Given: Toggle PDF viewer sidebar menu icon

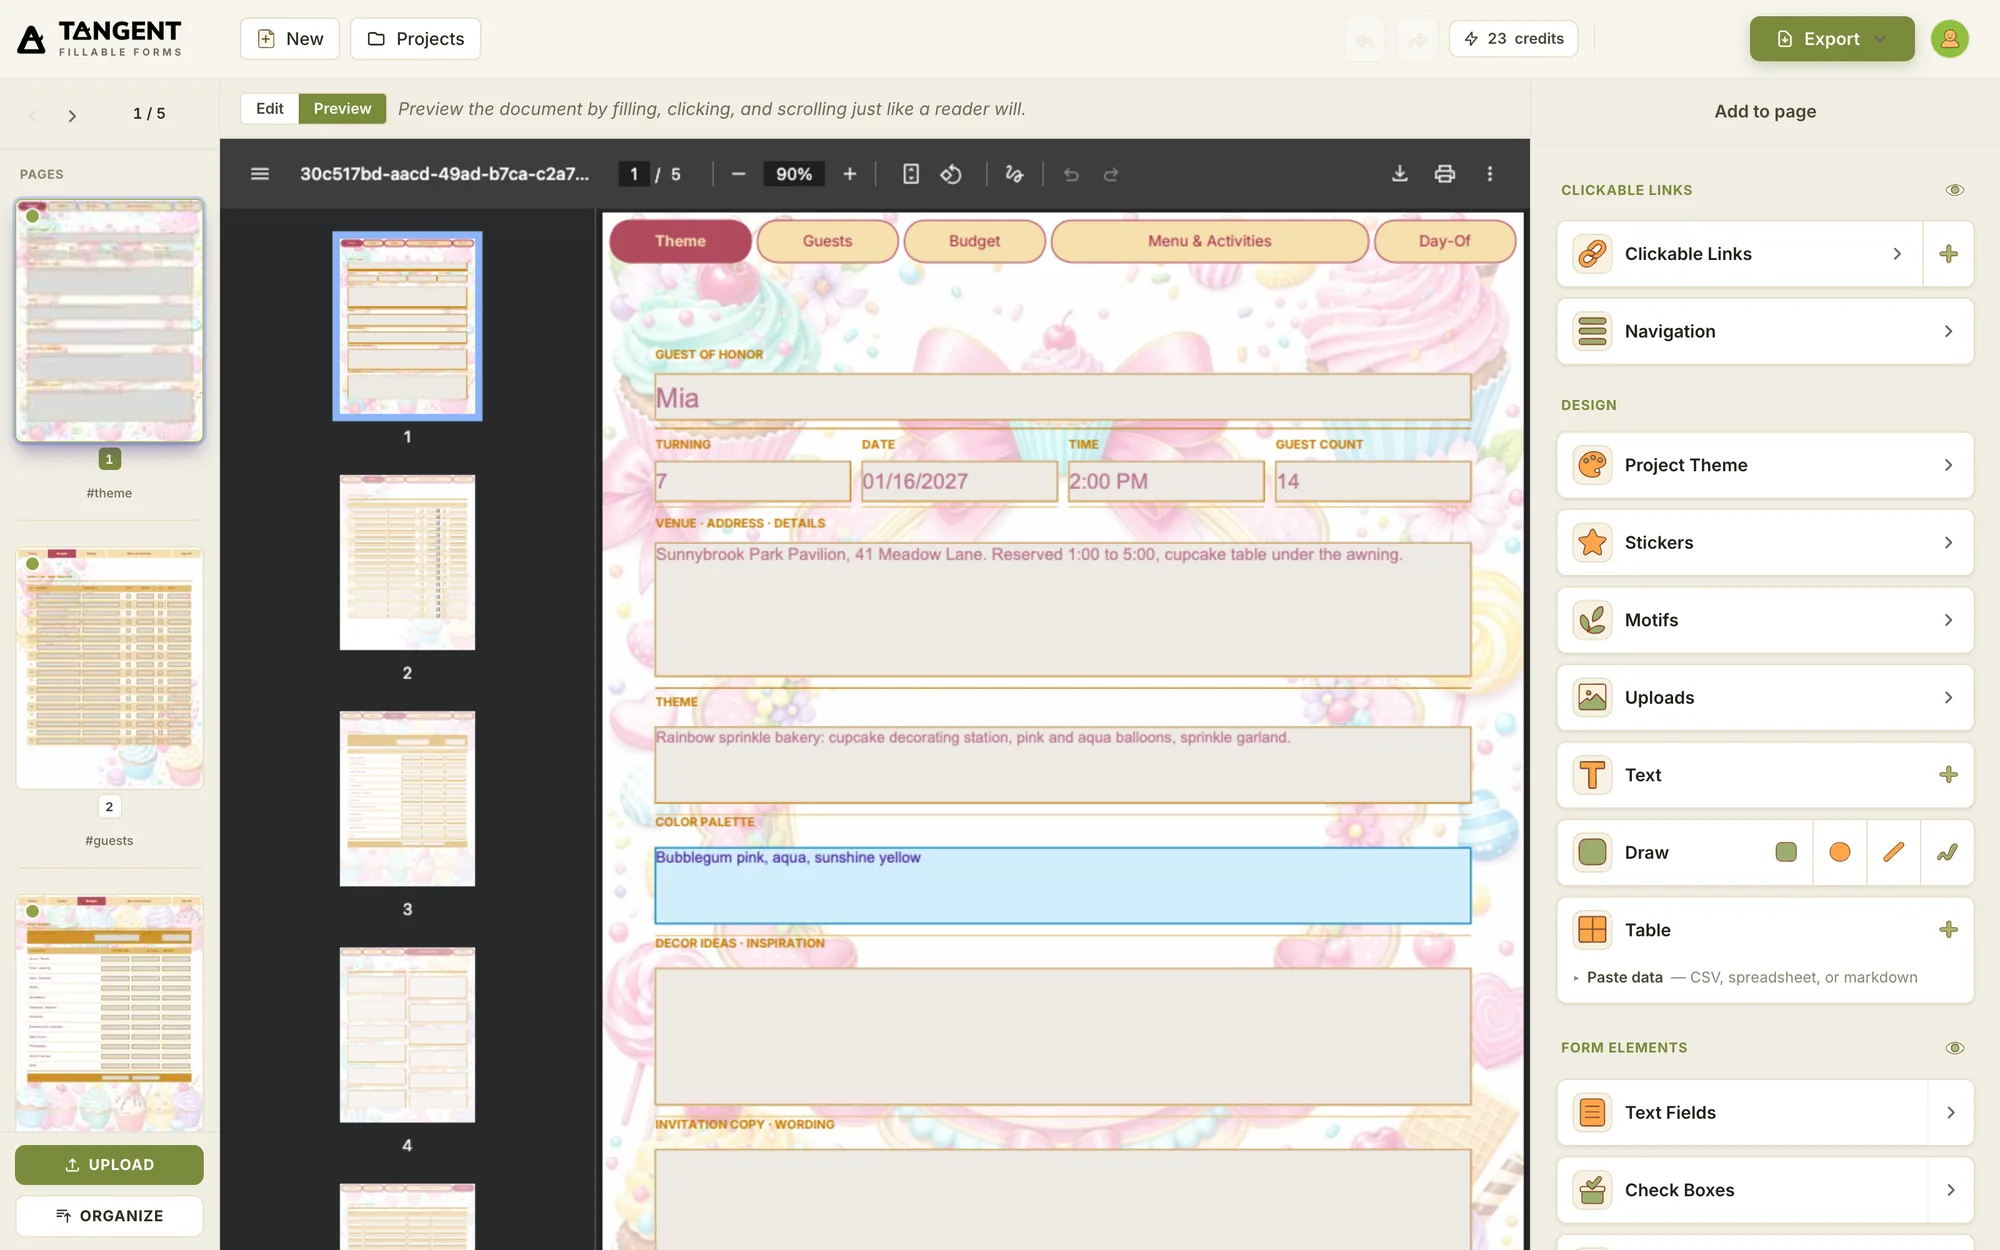Looking at the screenshot, I should click(x=260, y=174).
